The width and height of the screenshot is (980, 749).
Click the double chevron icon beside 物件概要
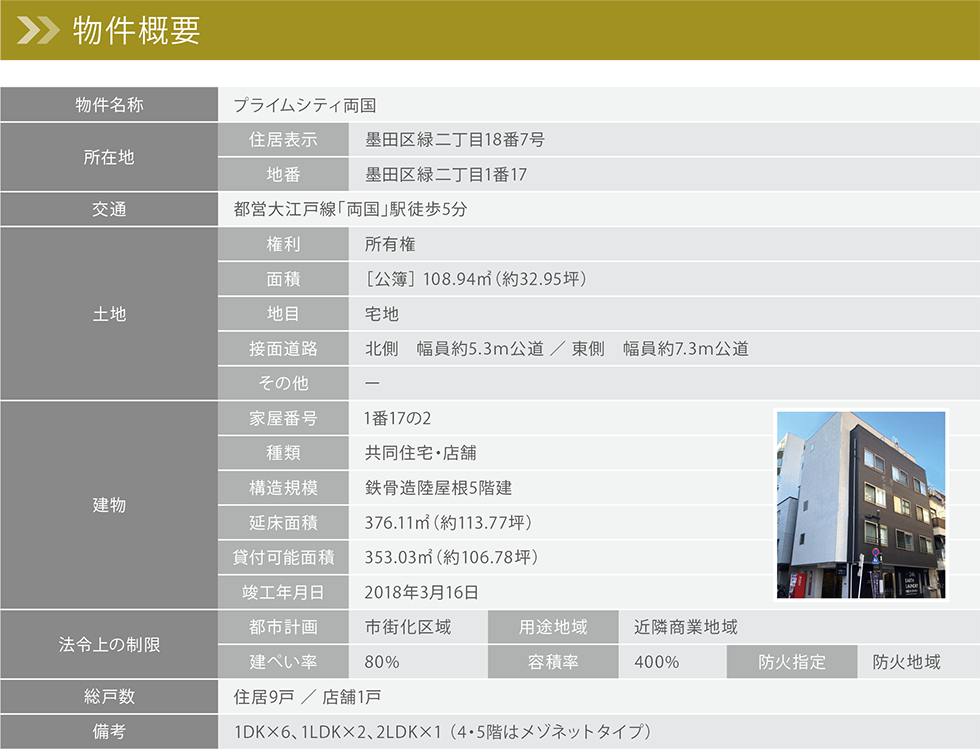click(x=38, y=32)
